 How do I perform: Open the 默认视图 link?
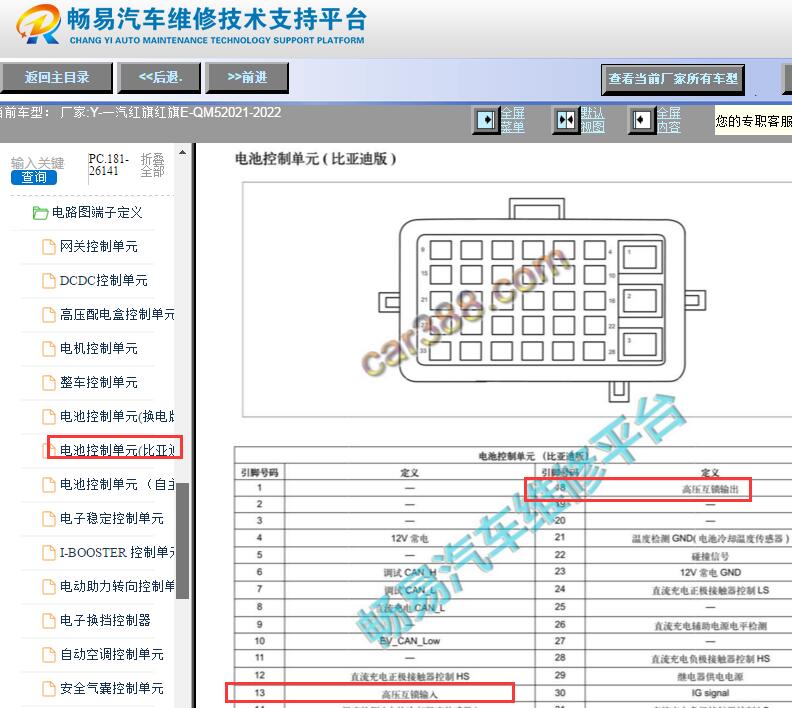592,120
